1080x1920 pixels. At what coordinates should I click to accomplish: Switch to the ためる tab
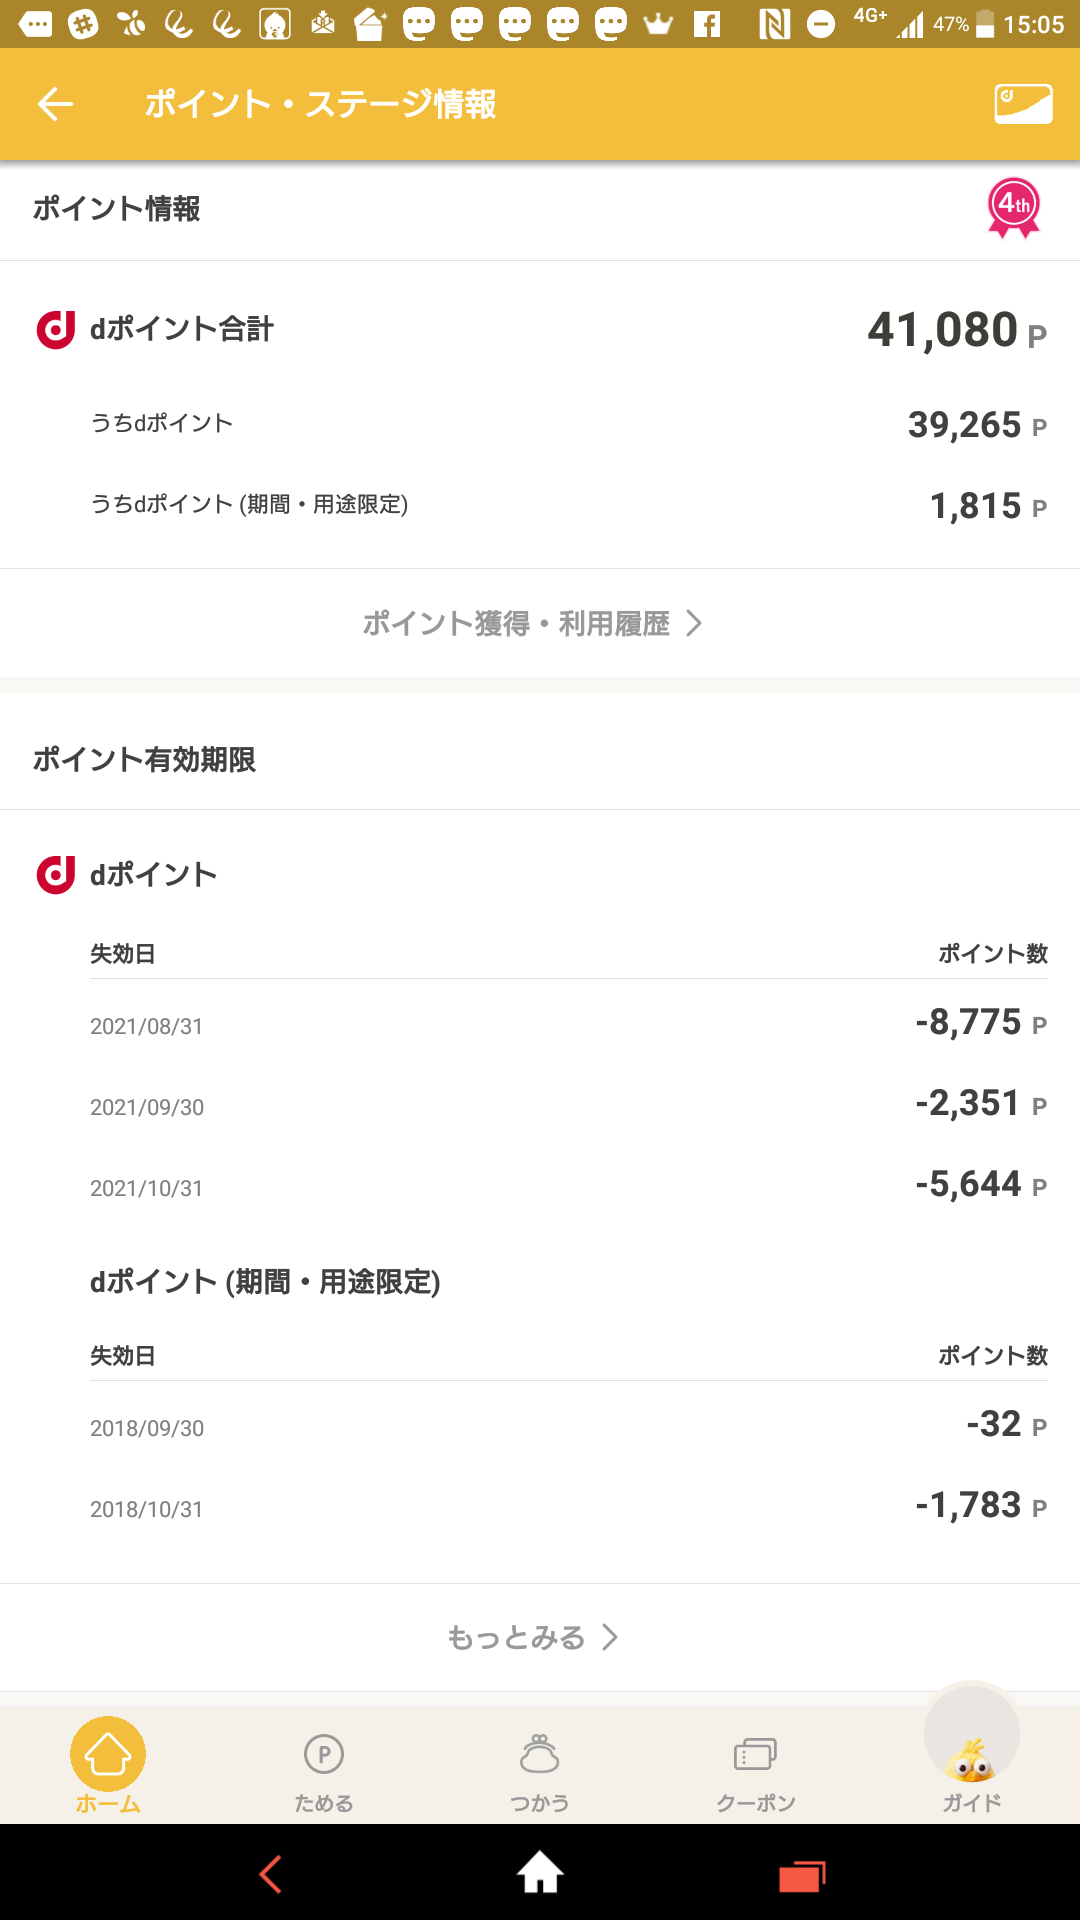point(324,1772)
